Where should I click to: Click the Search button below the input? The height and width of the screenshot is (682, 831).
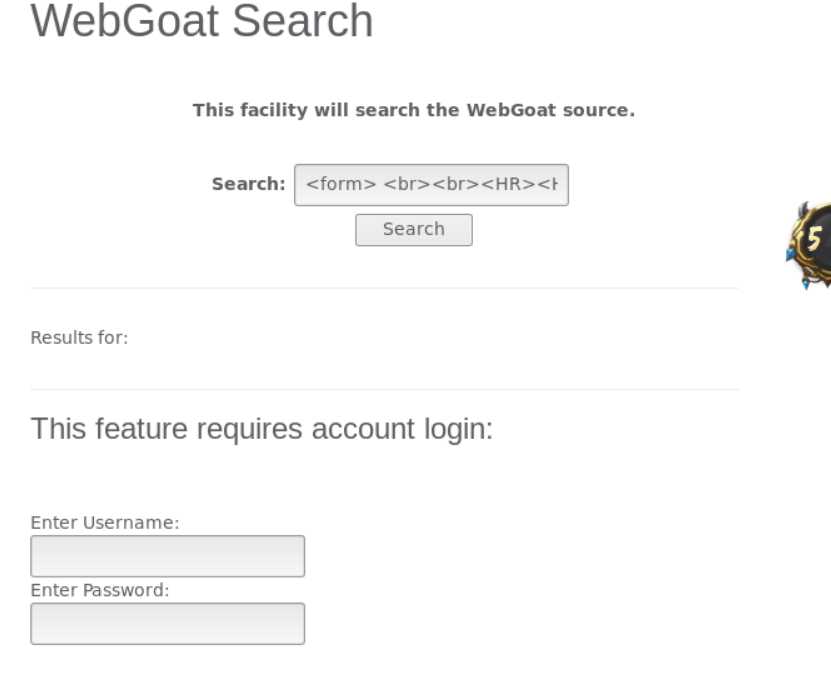(414, 230)
